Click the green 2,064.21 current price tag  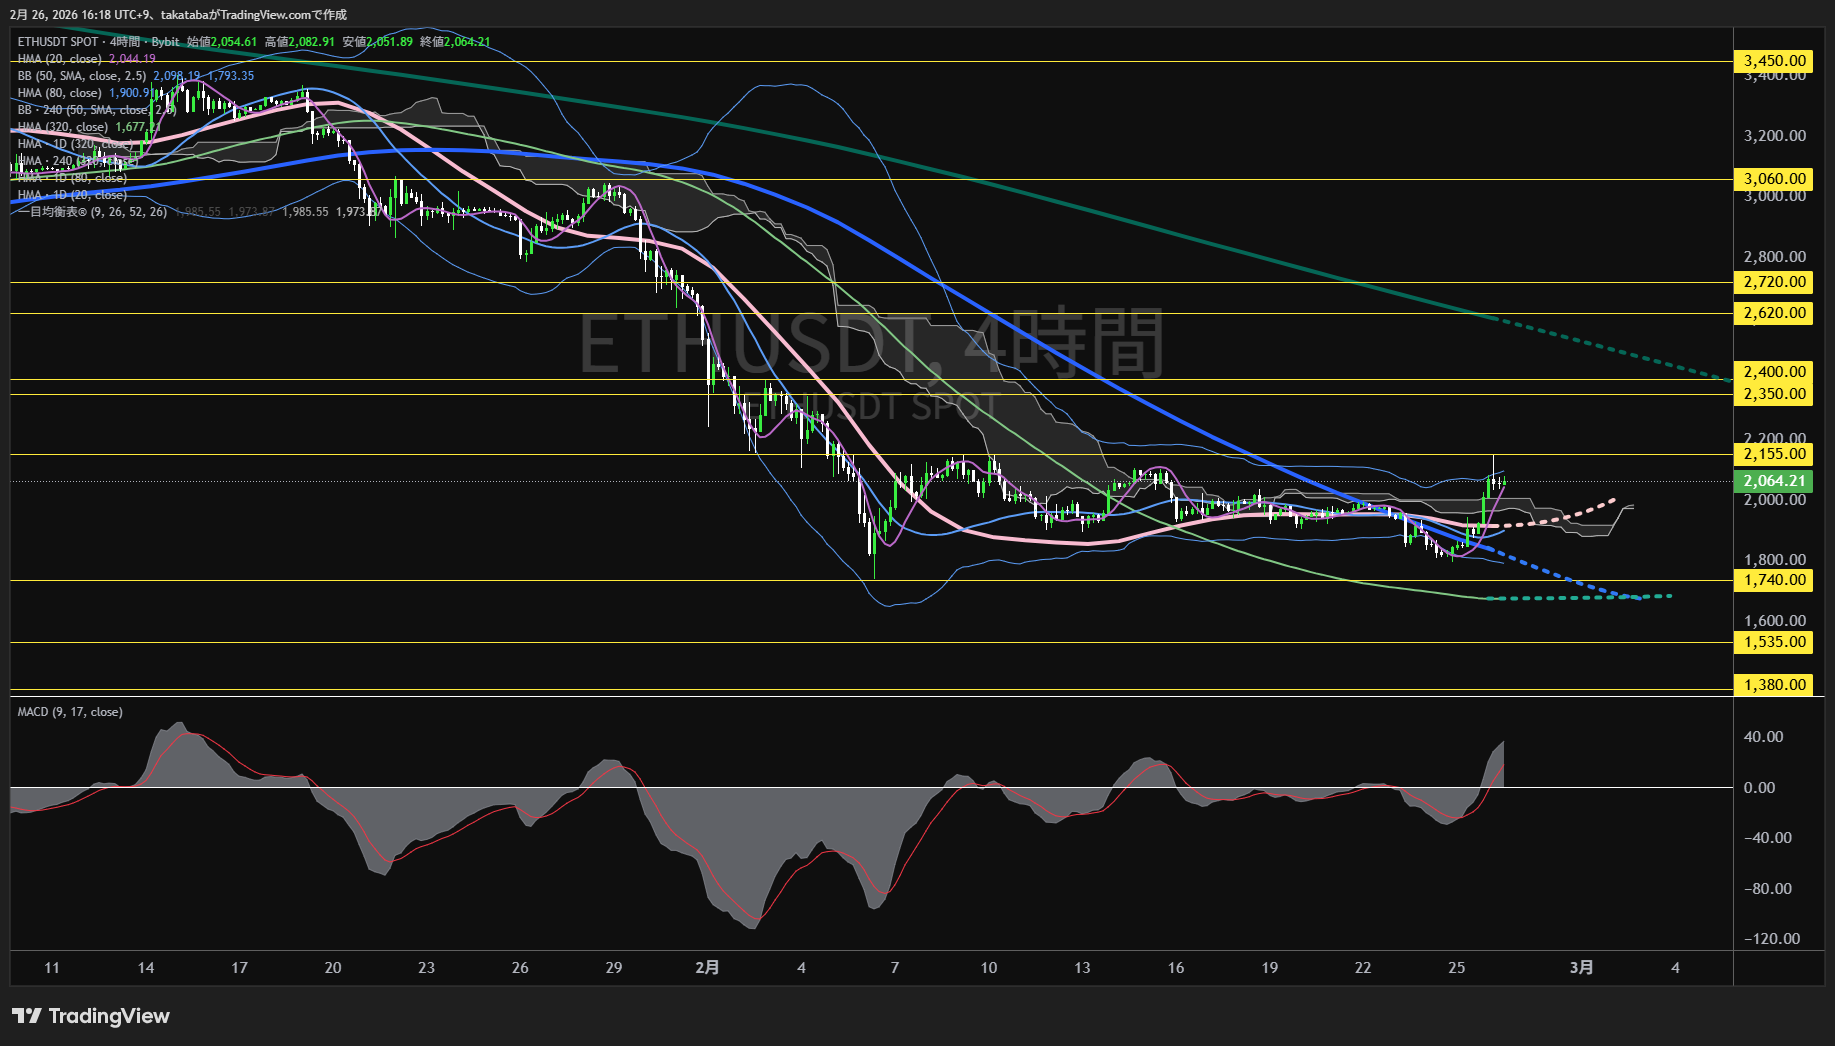tap(1774, 481)
